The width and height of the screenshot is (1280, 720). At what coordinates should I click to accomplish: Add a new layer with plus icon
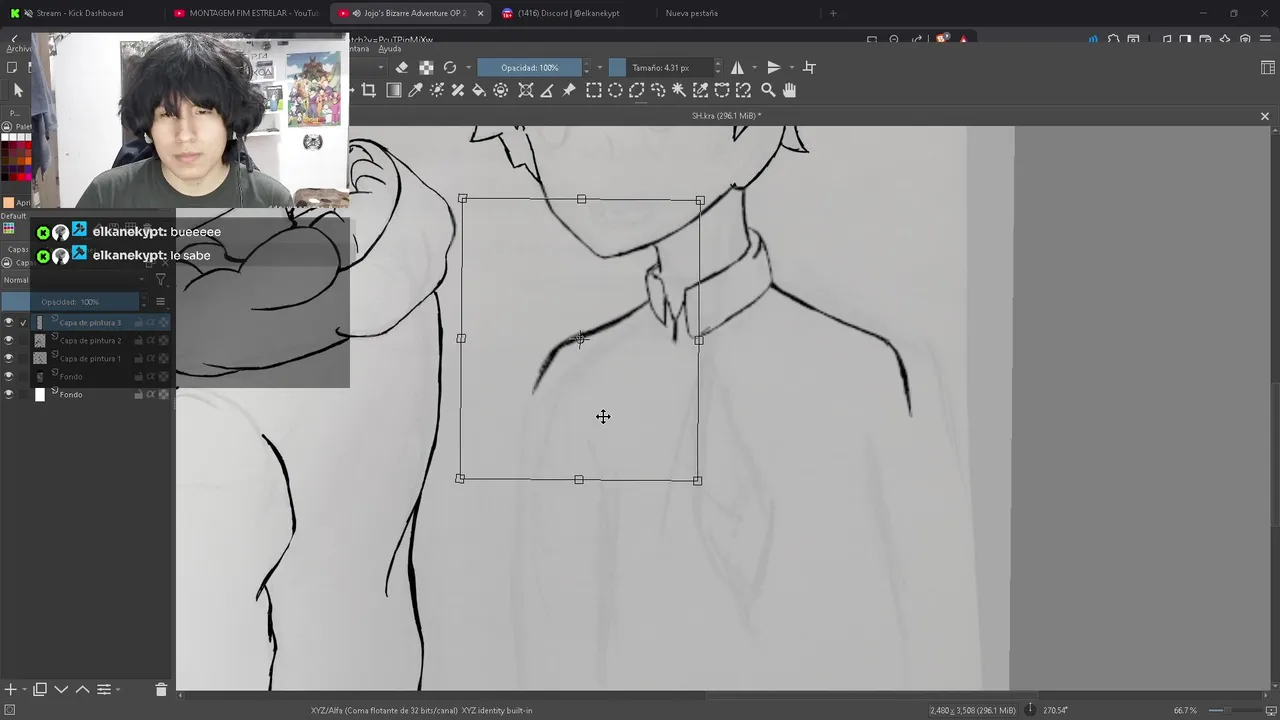(11, 689)
